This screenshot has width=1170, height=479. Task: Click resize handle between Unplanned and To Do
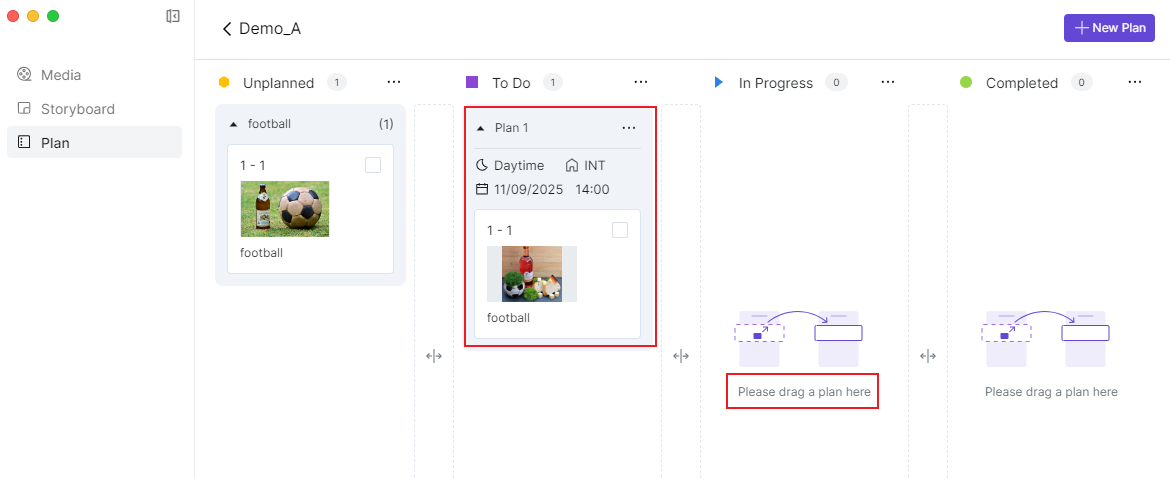point(434,356)
